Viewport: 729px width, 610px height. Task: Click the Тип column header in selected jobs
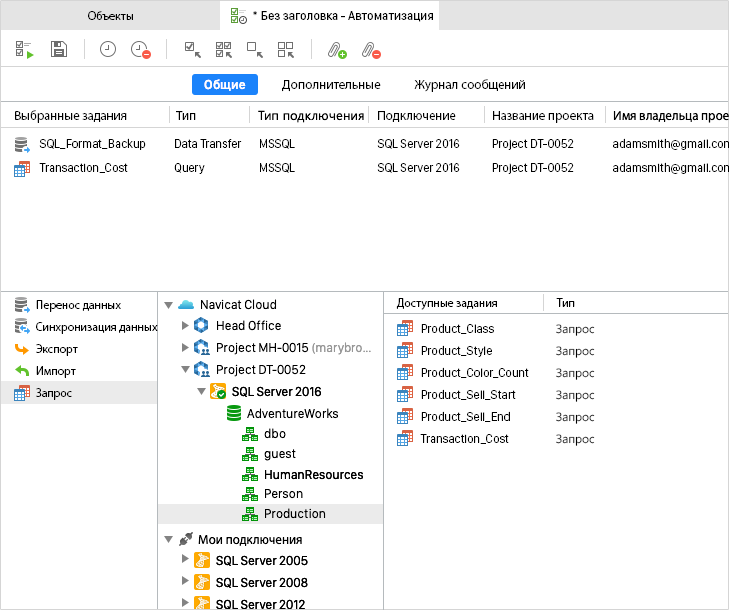[210, 115]
